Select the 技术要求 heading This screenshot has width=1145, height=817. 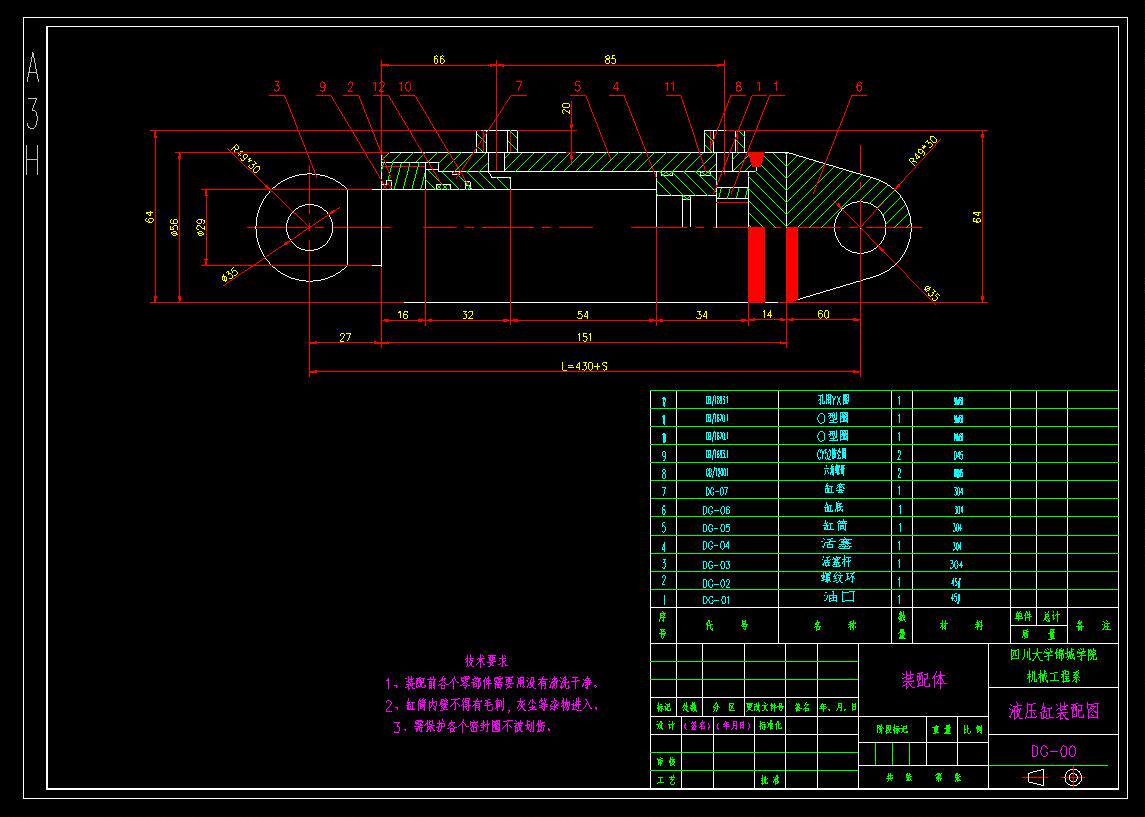tap(486, 661)
